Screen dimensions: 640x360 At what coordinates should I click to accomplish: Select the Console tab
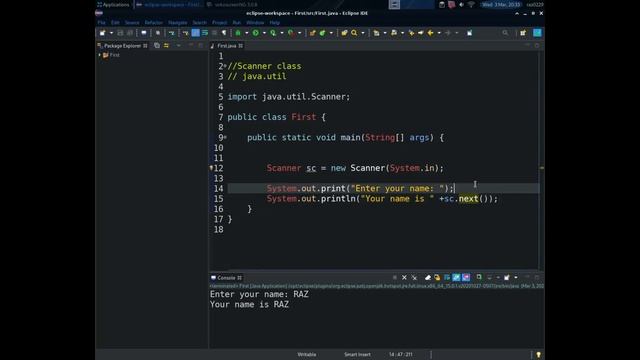pos(226,278)
